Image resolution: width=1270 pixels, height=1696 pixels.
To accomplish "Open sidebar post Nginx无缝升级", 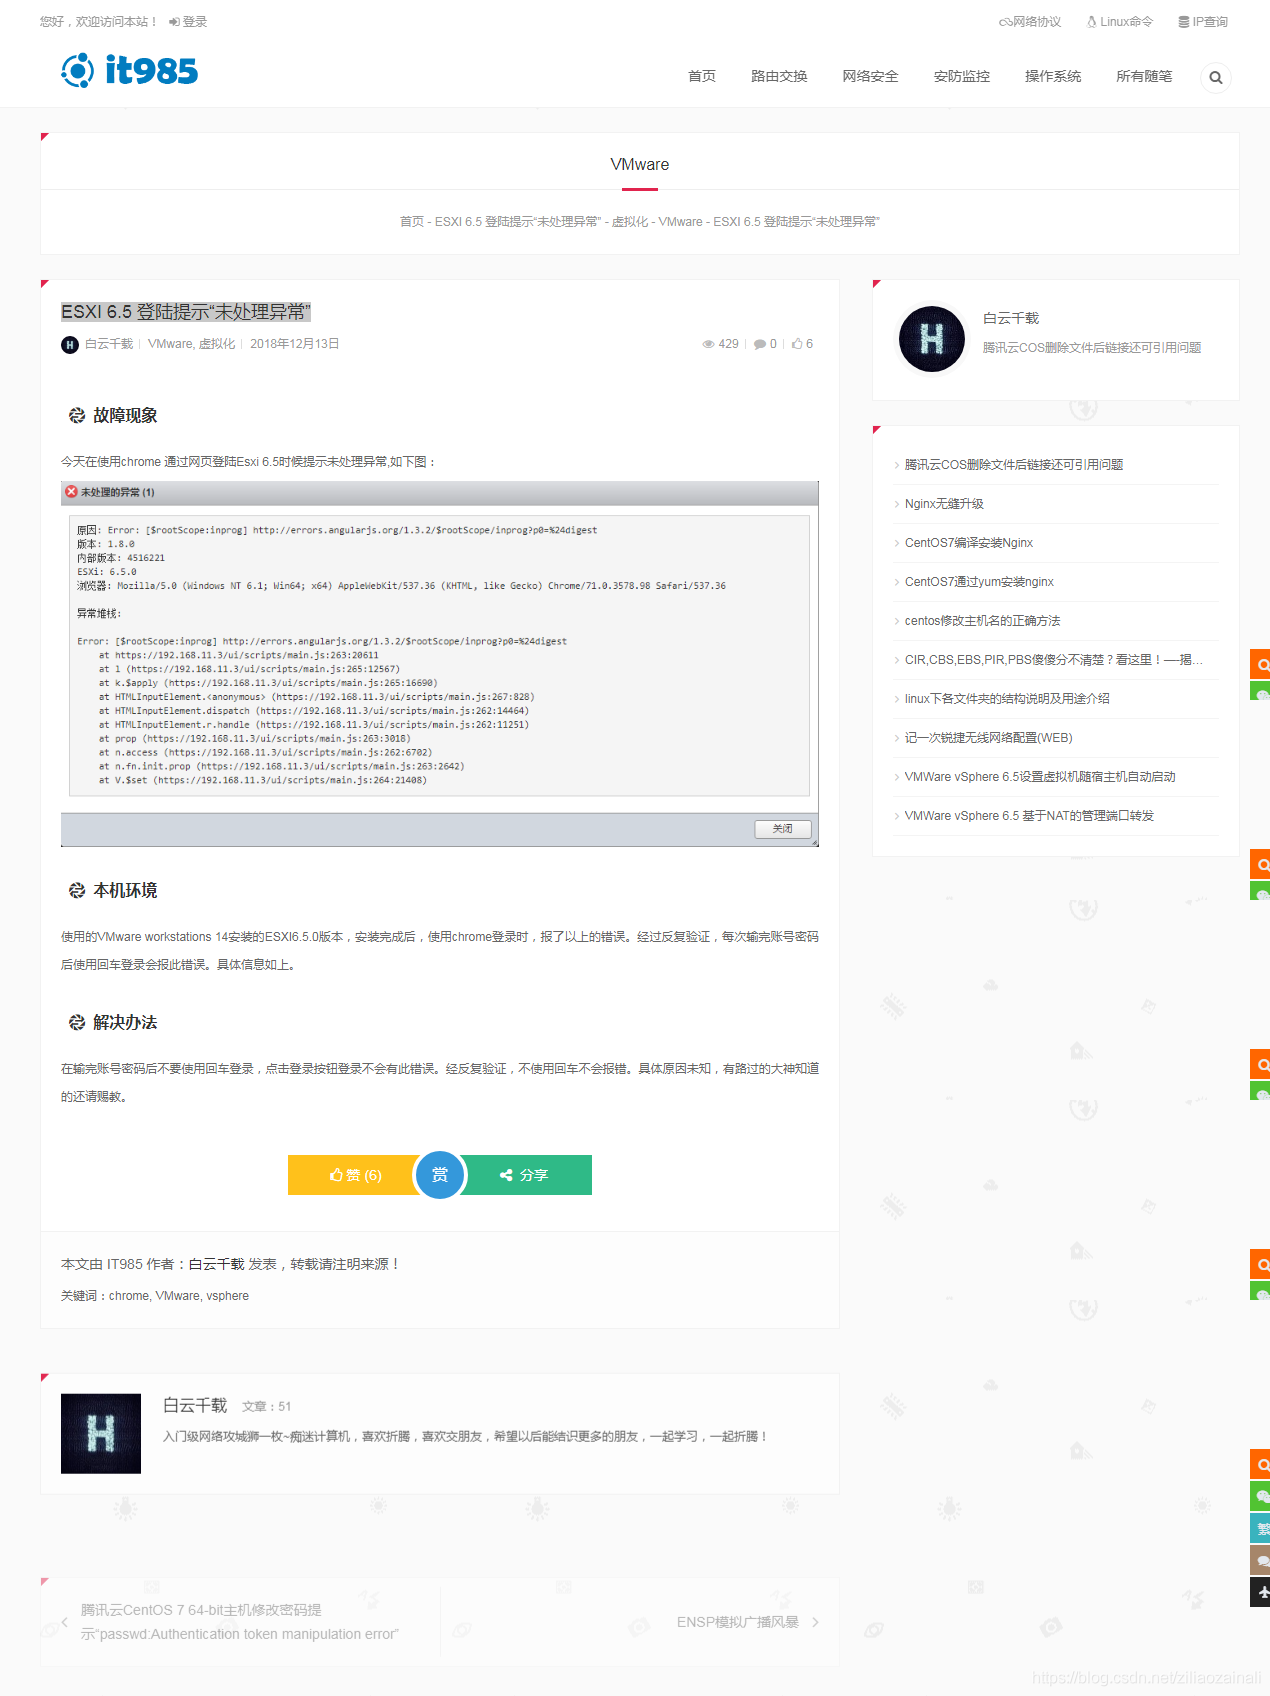I will coord(944,504).
